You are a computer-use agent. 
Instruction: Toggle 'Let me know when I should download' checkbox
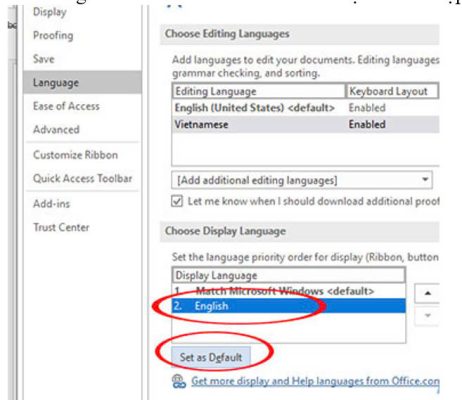(x=177, y=201)
